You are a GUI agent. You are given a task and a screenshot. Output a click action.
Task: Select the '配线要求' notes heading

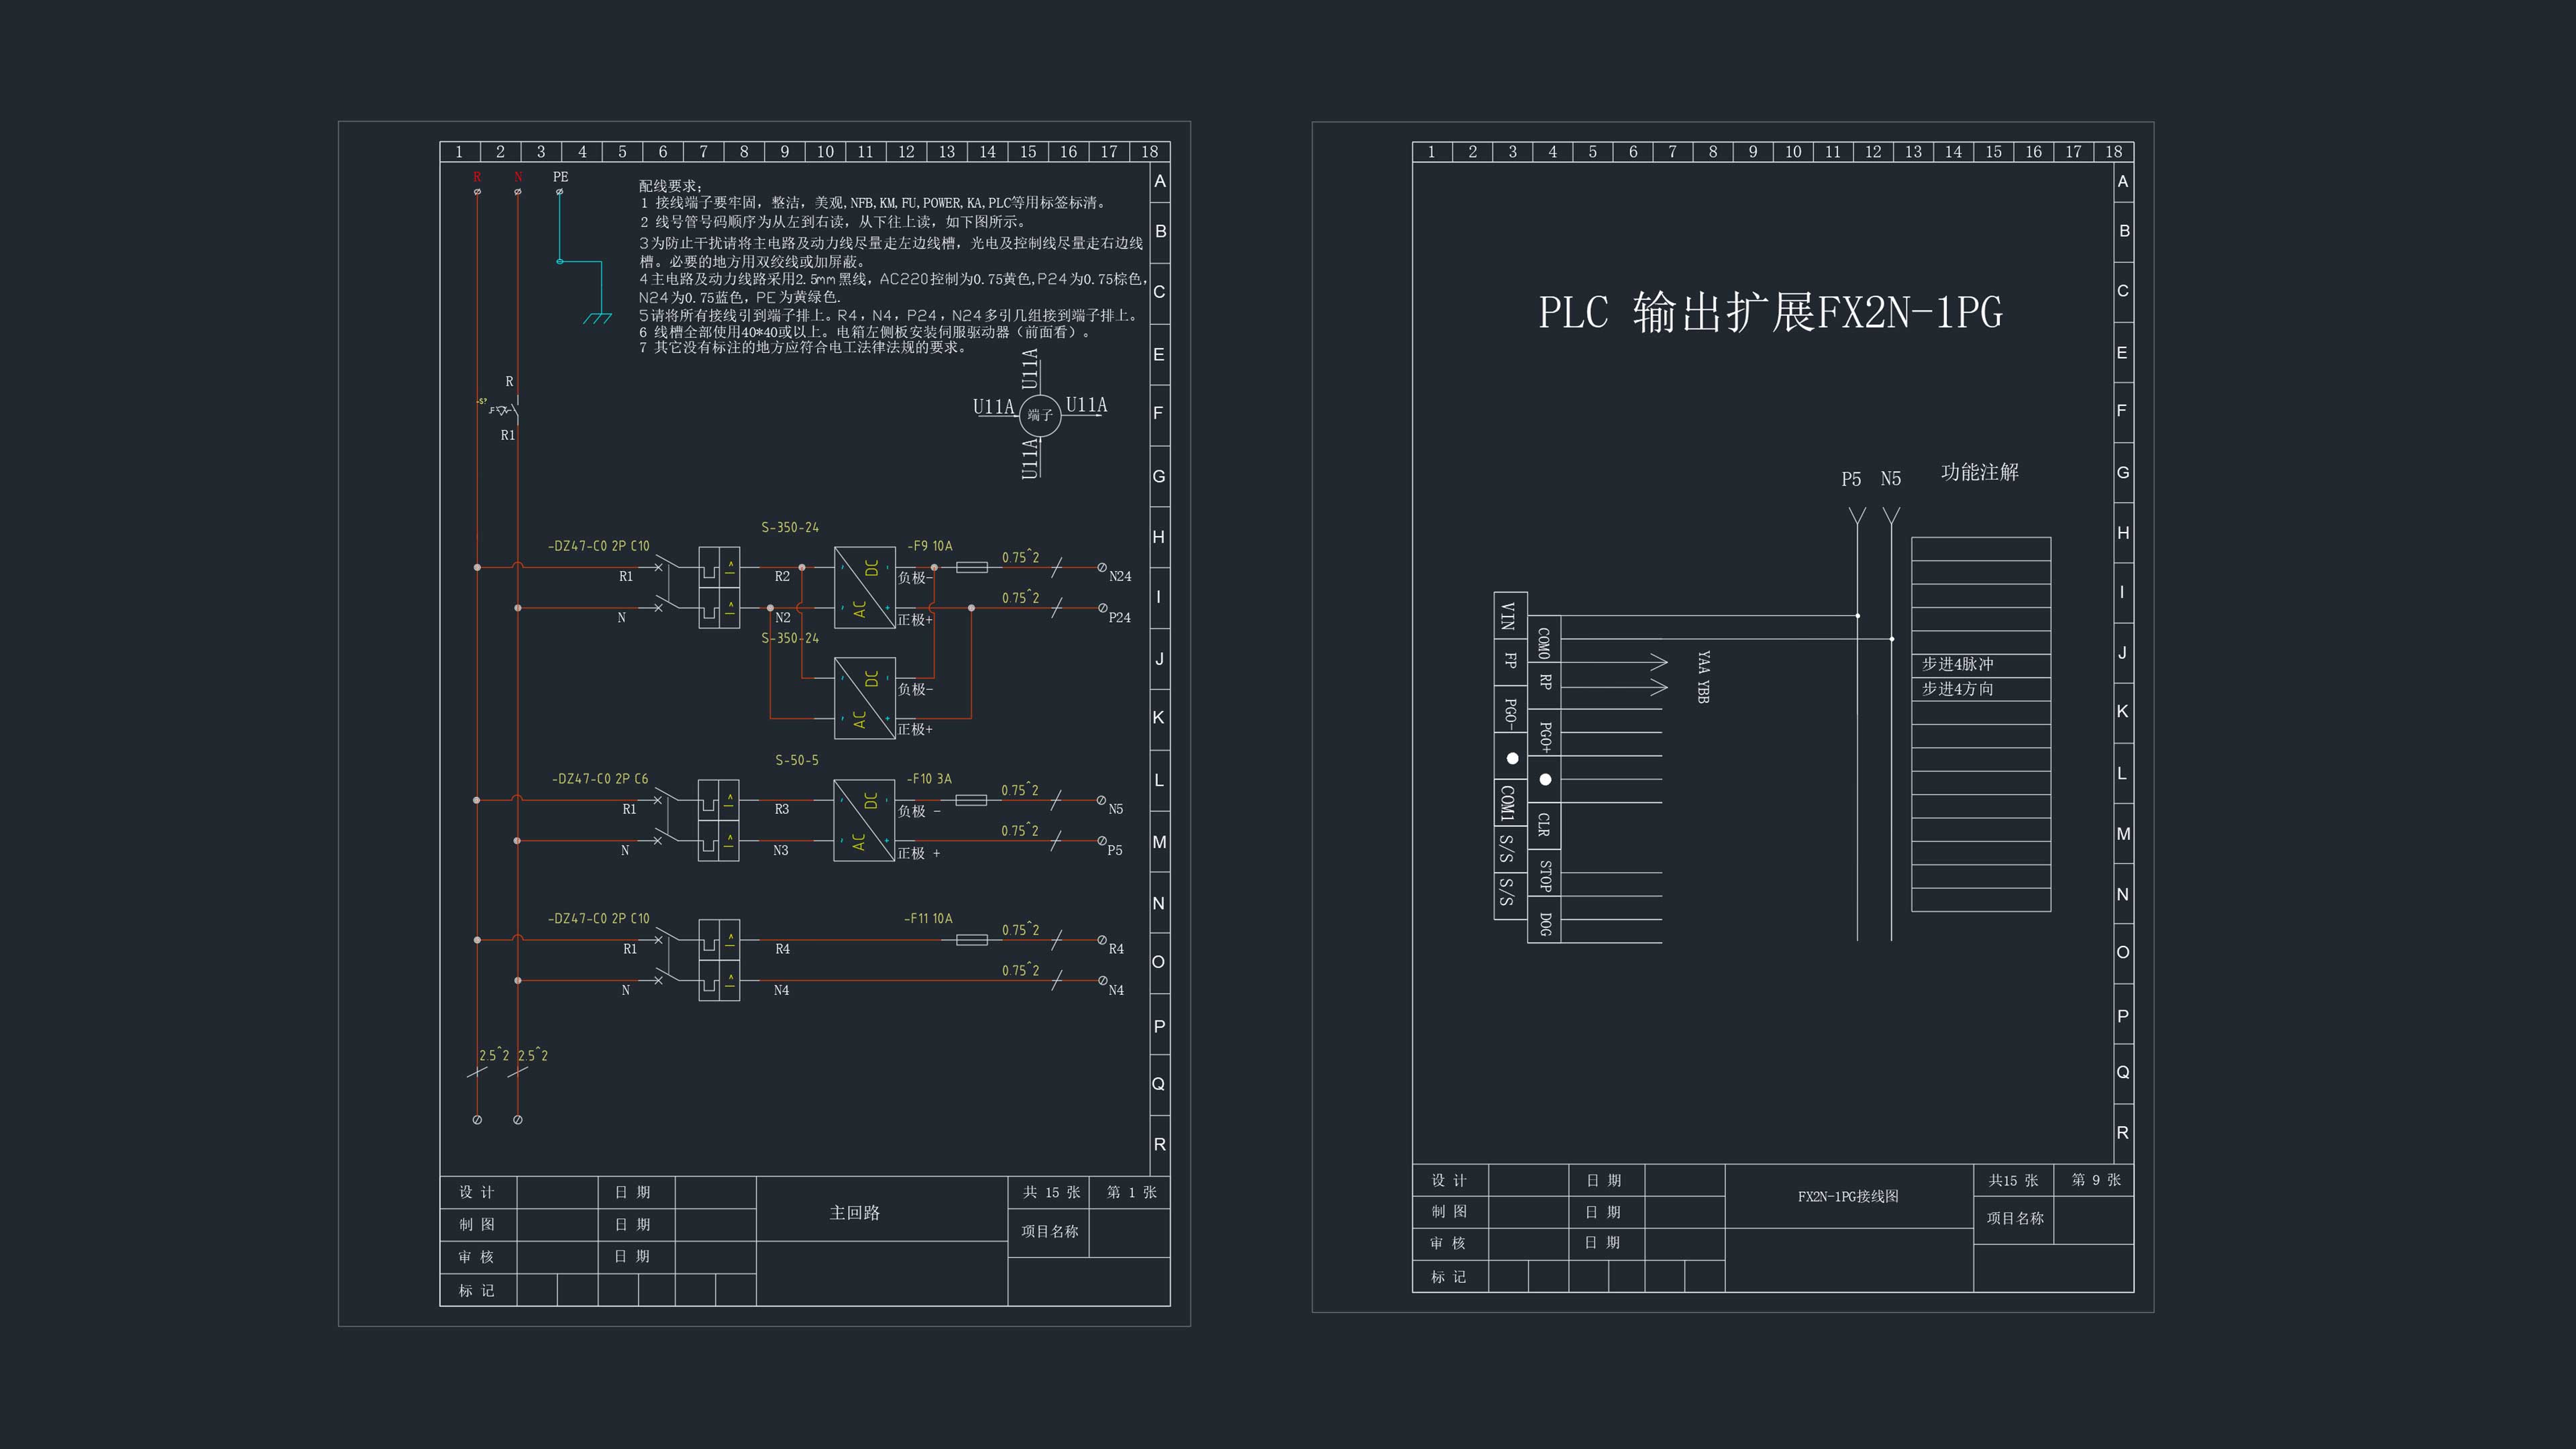pyautogui.click(x=671, y=186)
